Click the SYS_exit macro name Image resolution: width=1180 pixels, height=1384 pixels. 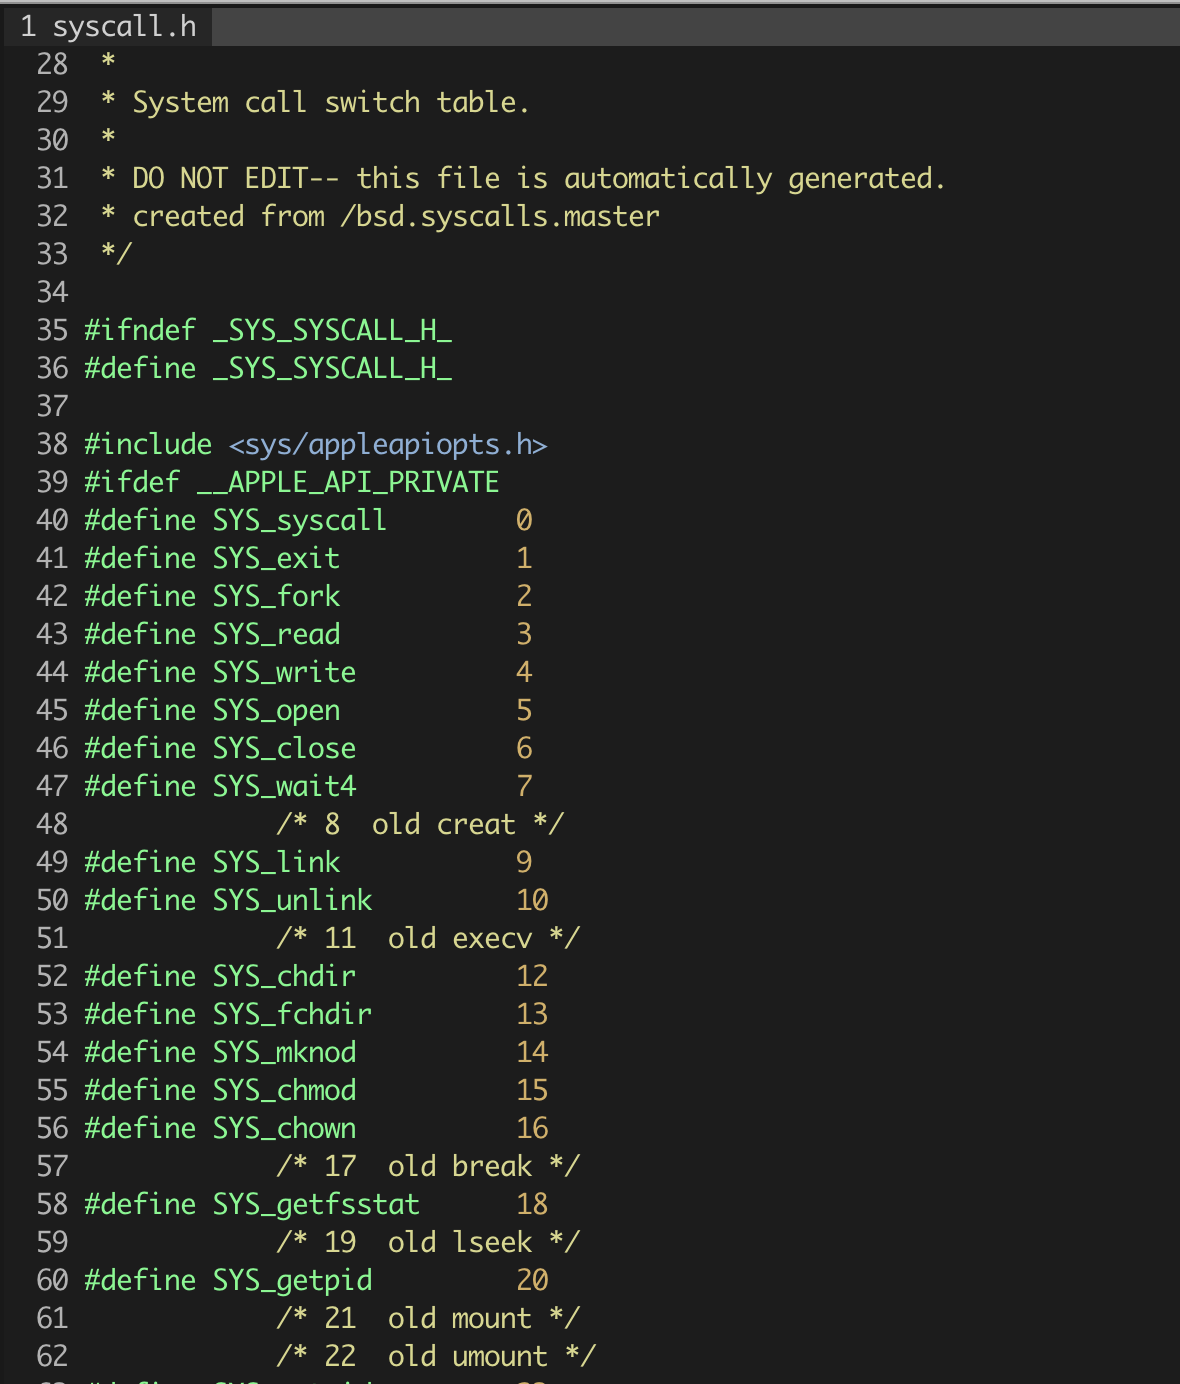point(276,557)
